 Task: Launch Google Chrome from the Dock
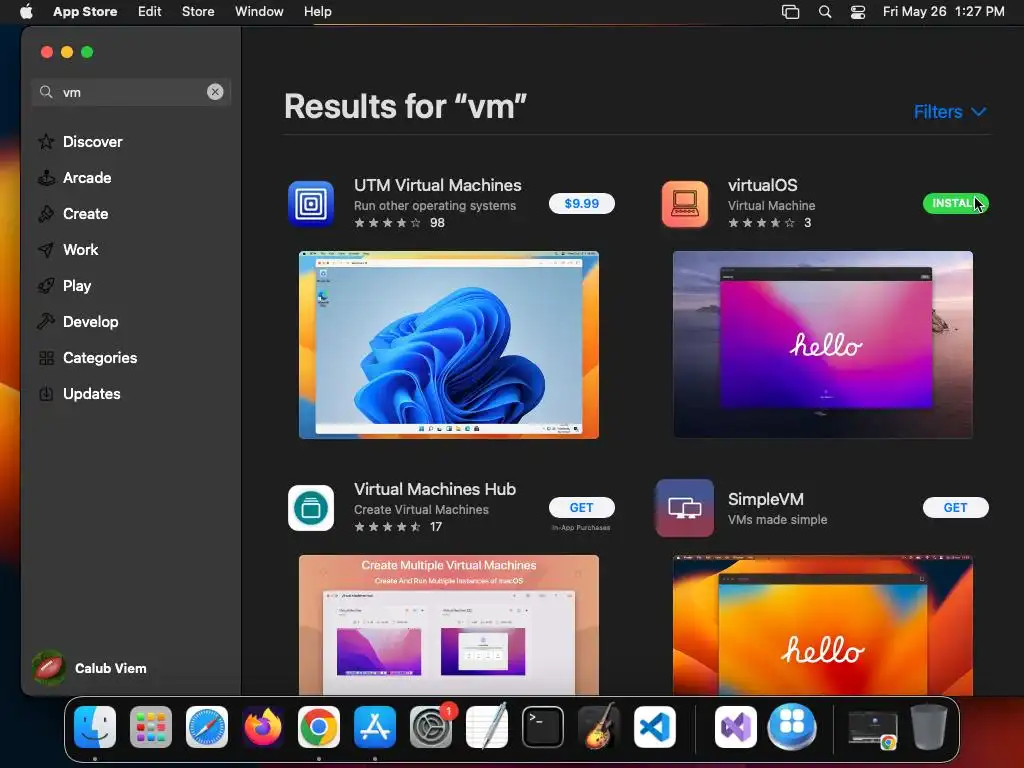point(319,727)
